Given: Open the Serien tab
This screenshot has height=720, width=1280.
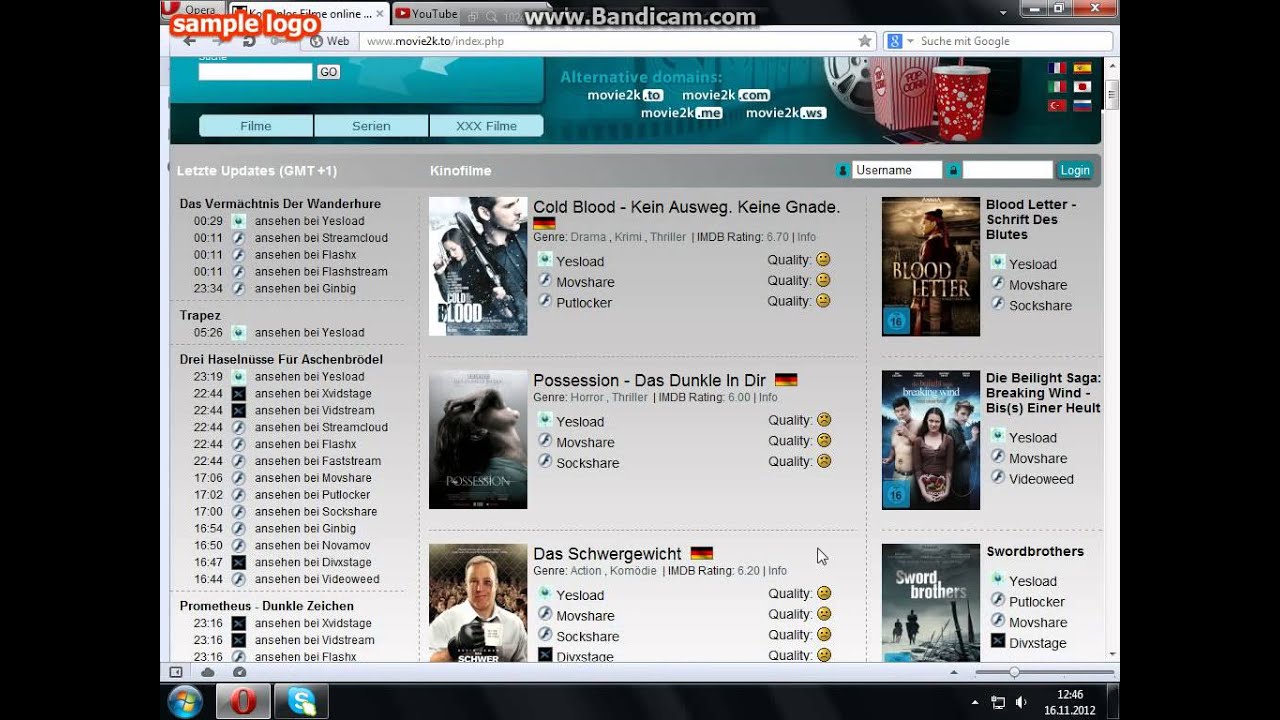Looking at the screenshot, I should click(371, 126).
